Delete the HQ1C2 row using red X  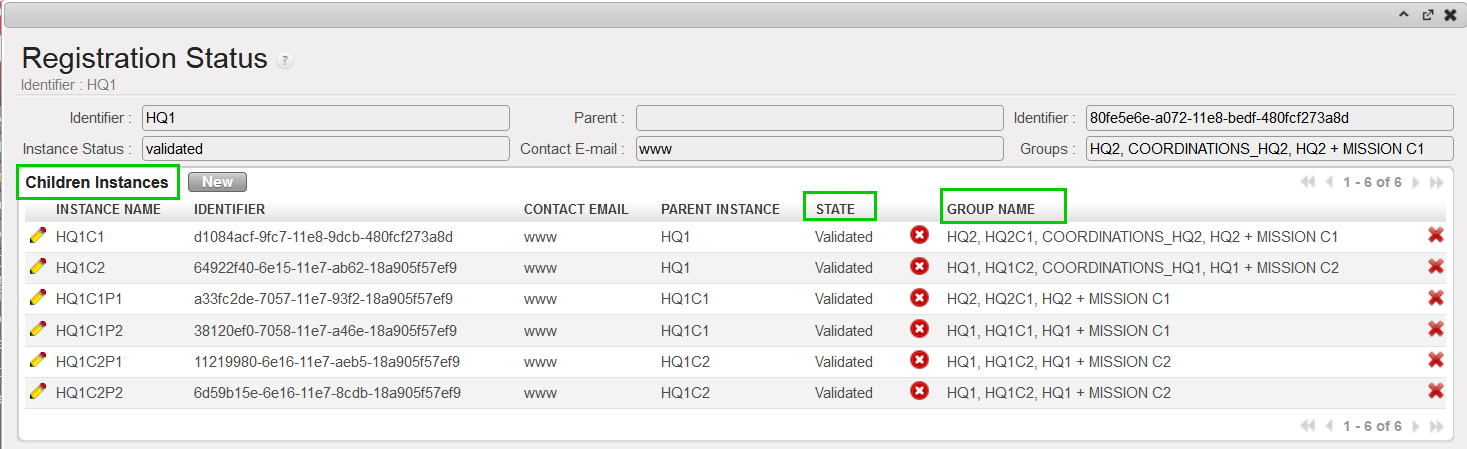coord(1435,267)
